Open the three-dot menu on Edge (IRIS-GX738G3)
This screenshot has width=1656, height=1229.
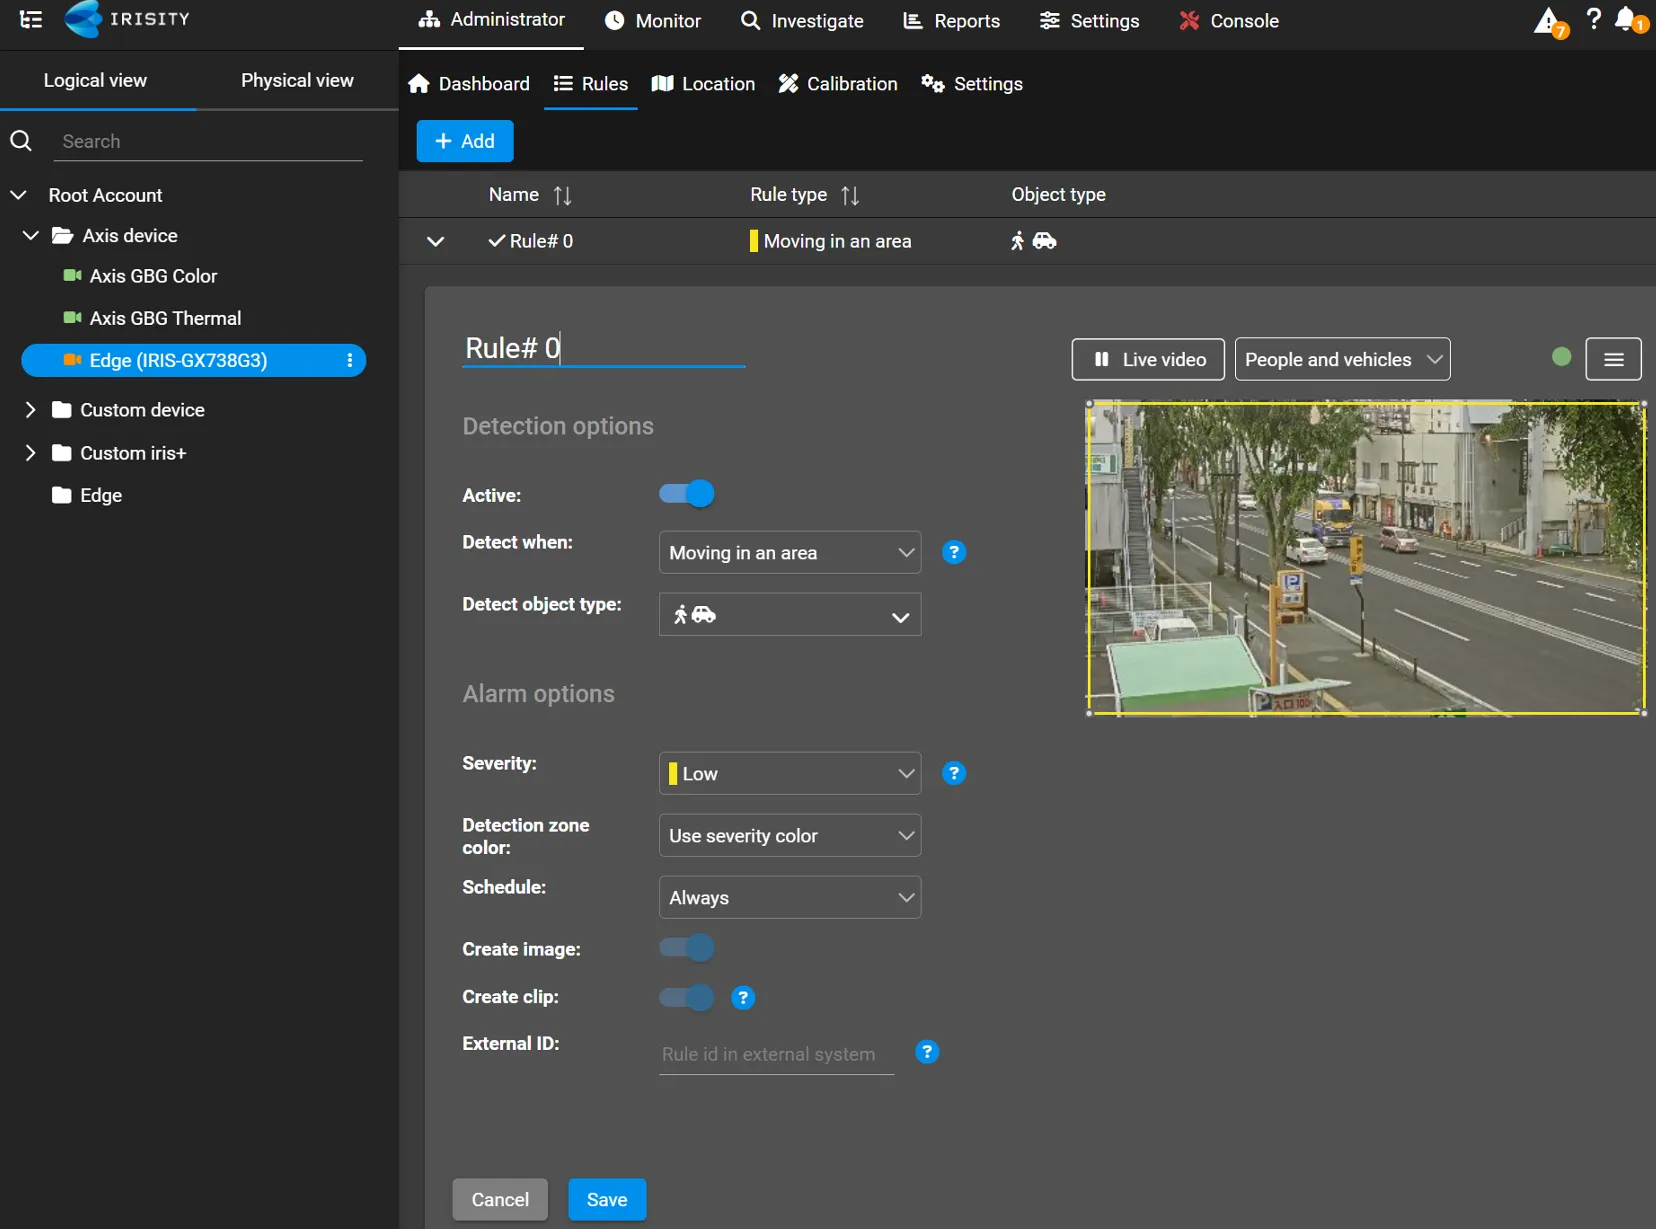(349, 361)
